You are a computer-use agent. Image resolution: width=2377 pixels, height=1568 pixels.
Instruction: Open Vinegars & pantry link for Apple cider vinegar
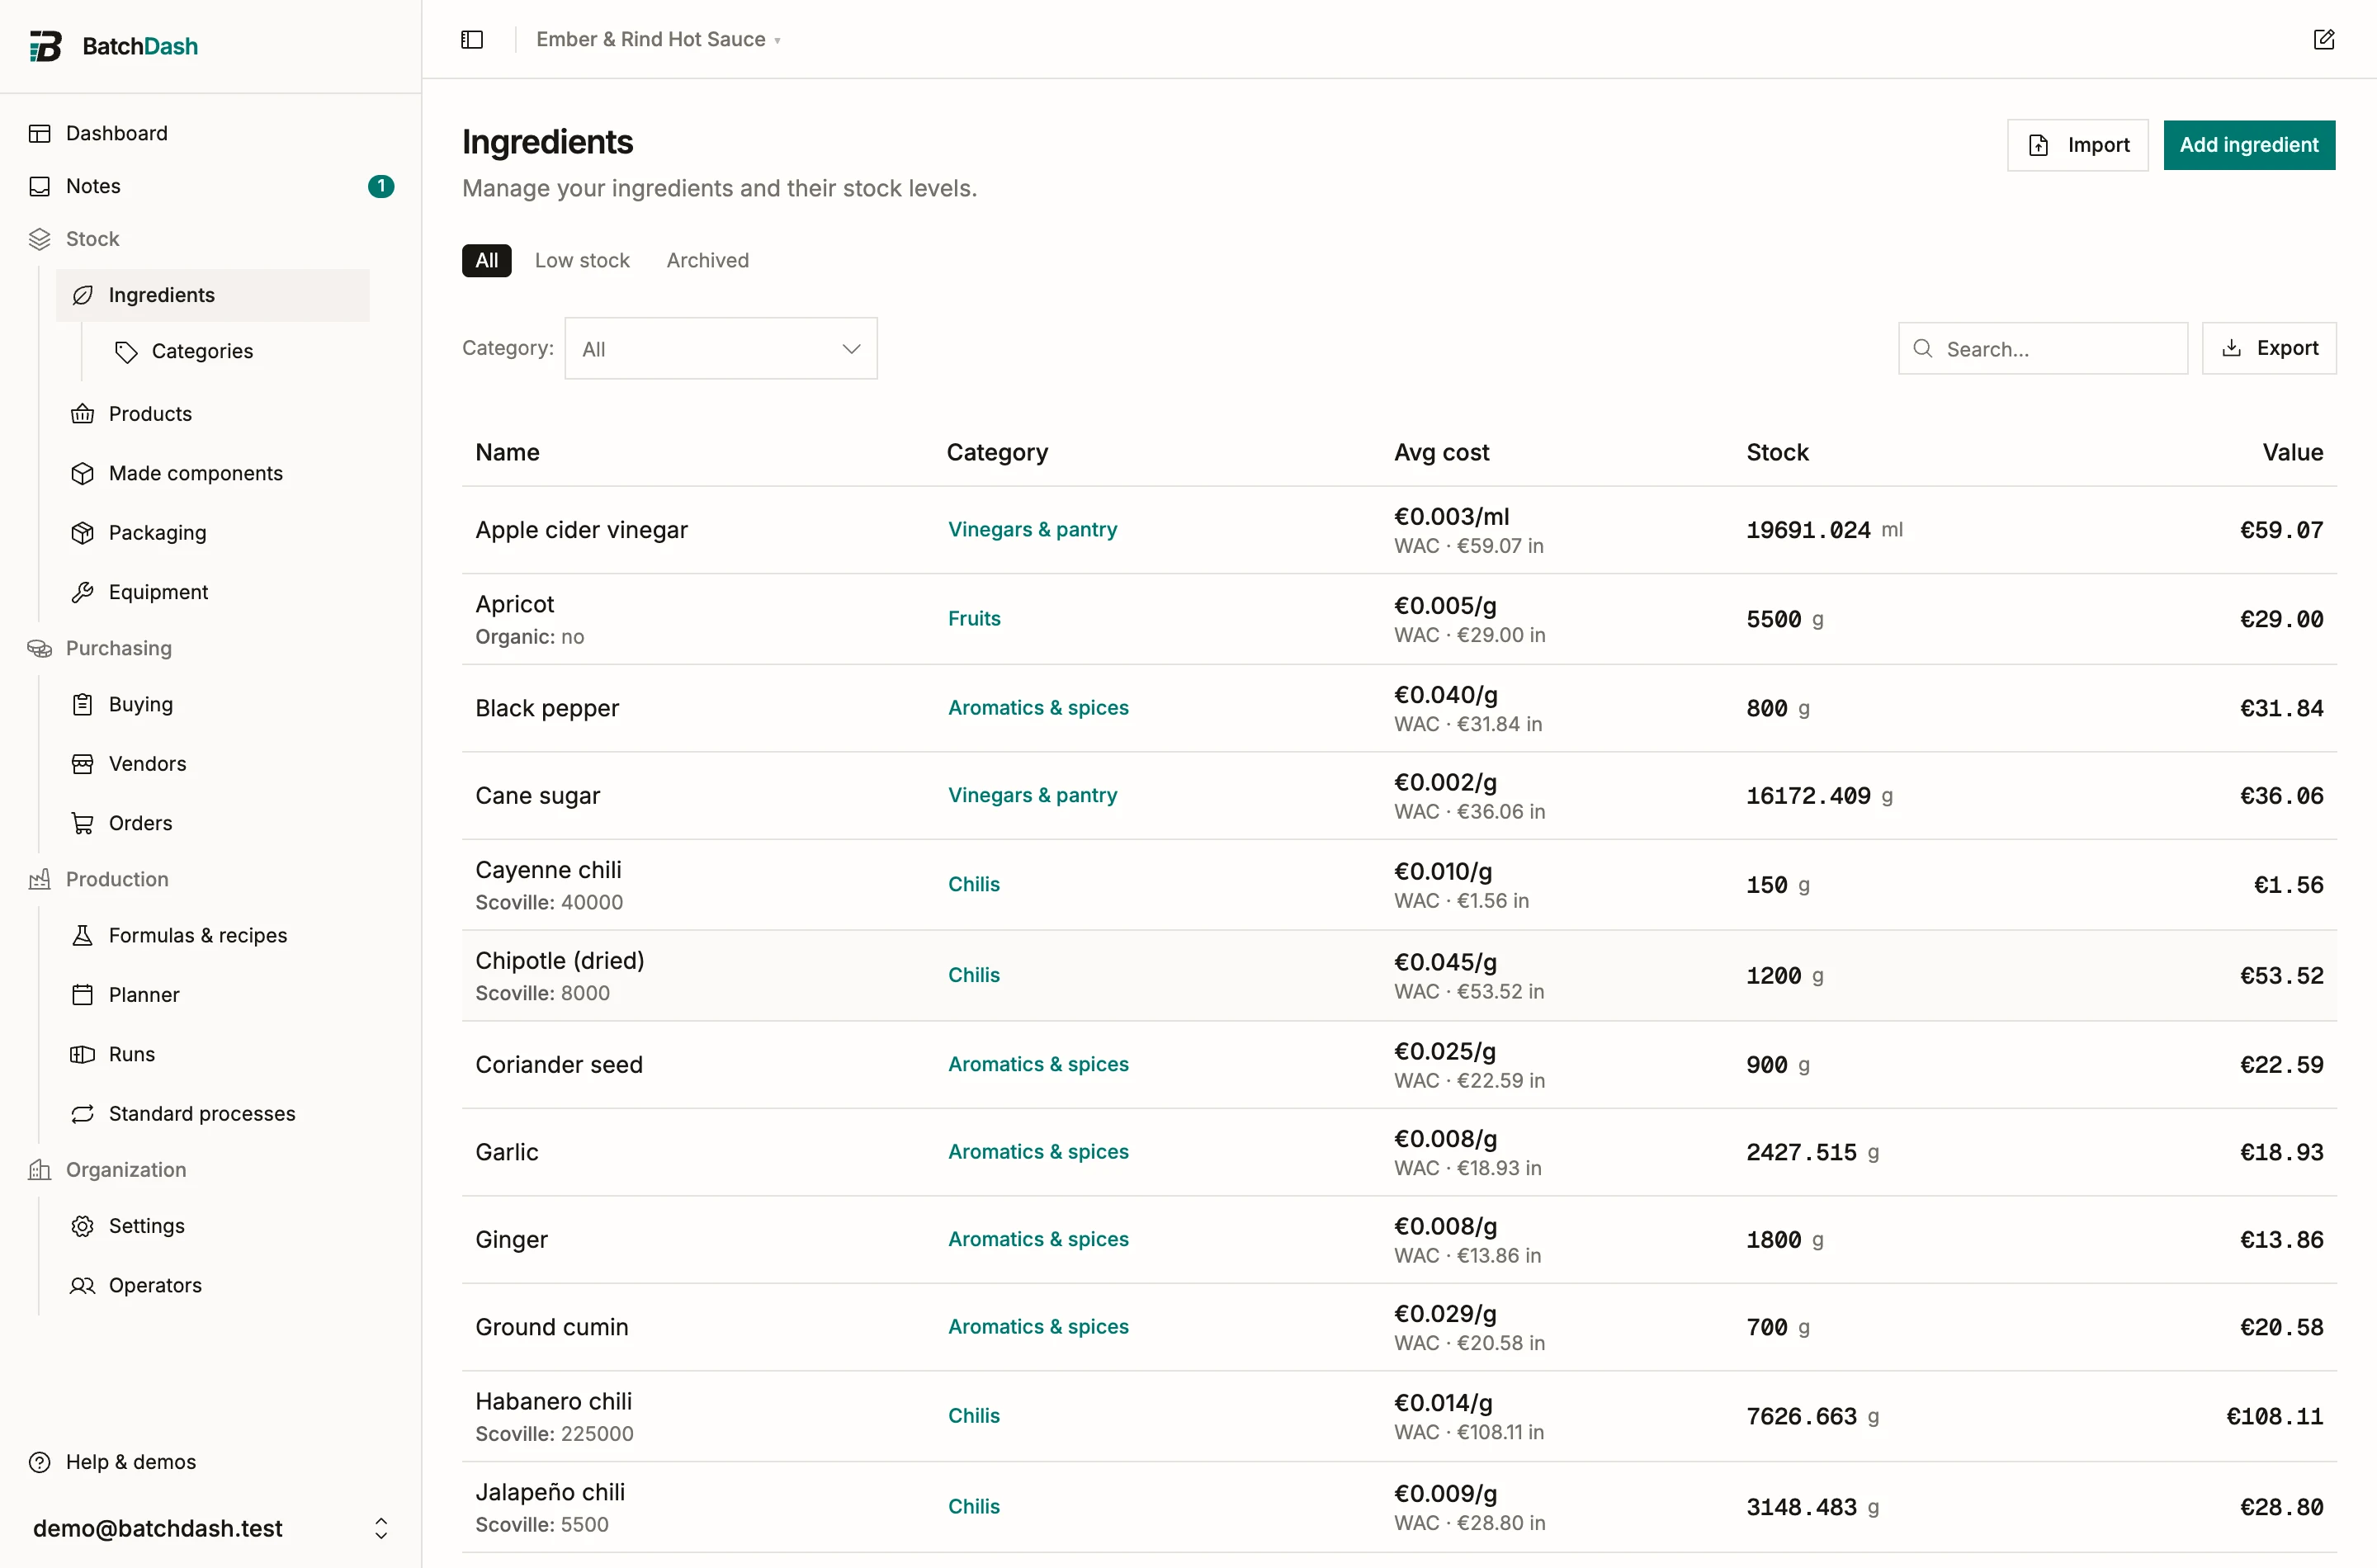pyautogui.click(x=1032, y=529)
